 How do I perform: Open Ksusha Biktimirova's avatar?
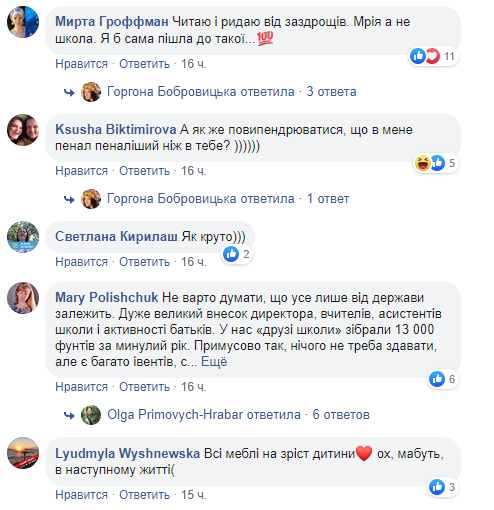click(x=23, y=130)
